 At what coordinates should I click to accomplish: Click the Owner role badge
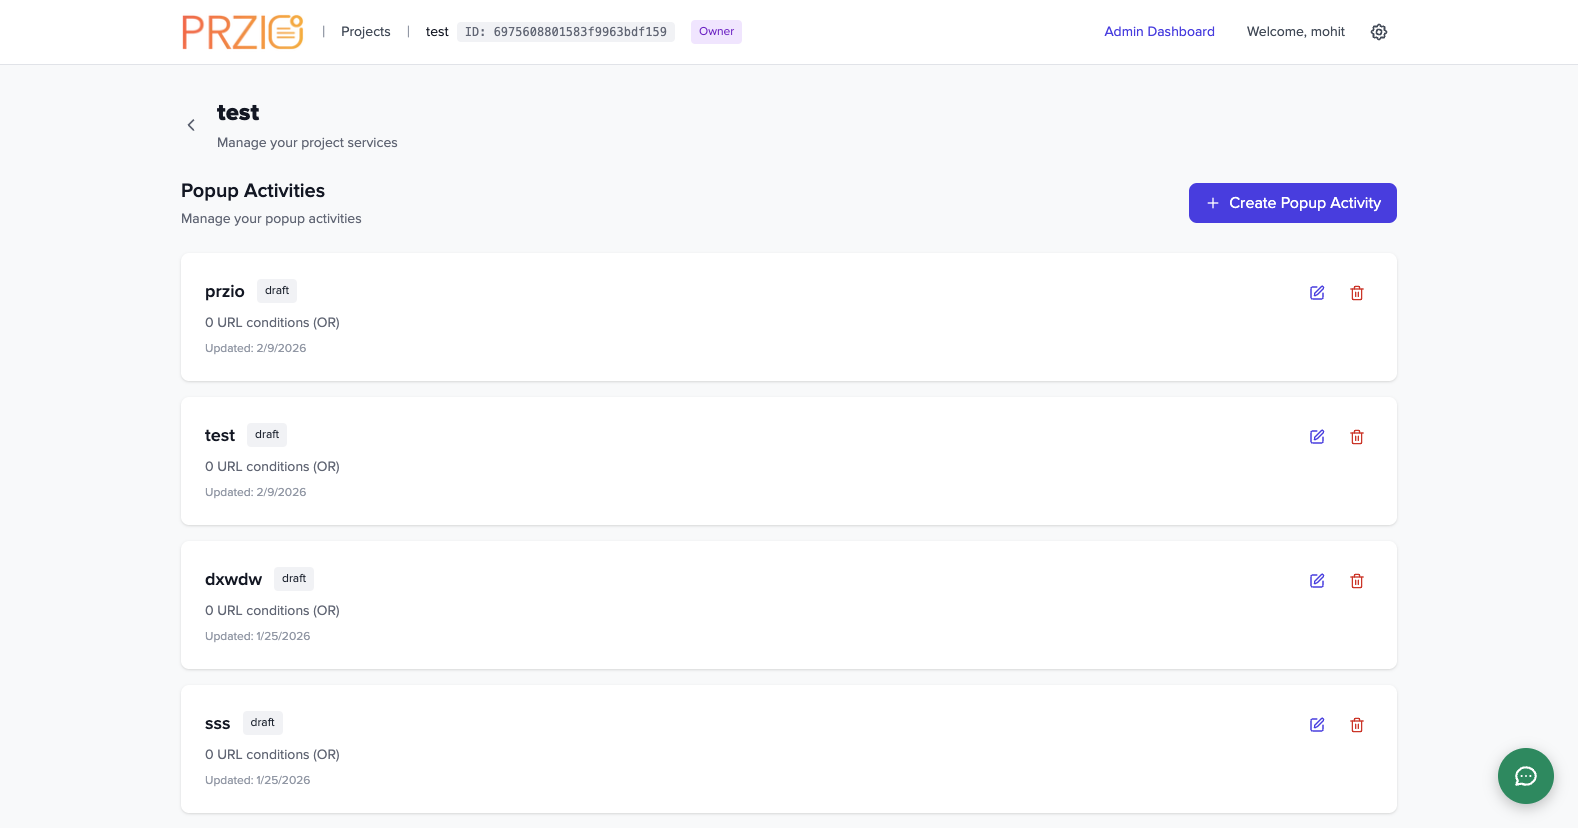point(716,32)
